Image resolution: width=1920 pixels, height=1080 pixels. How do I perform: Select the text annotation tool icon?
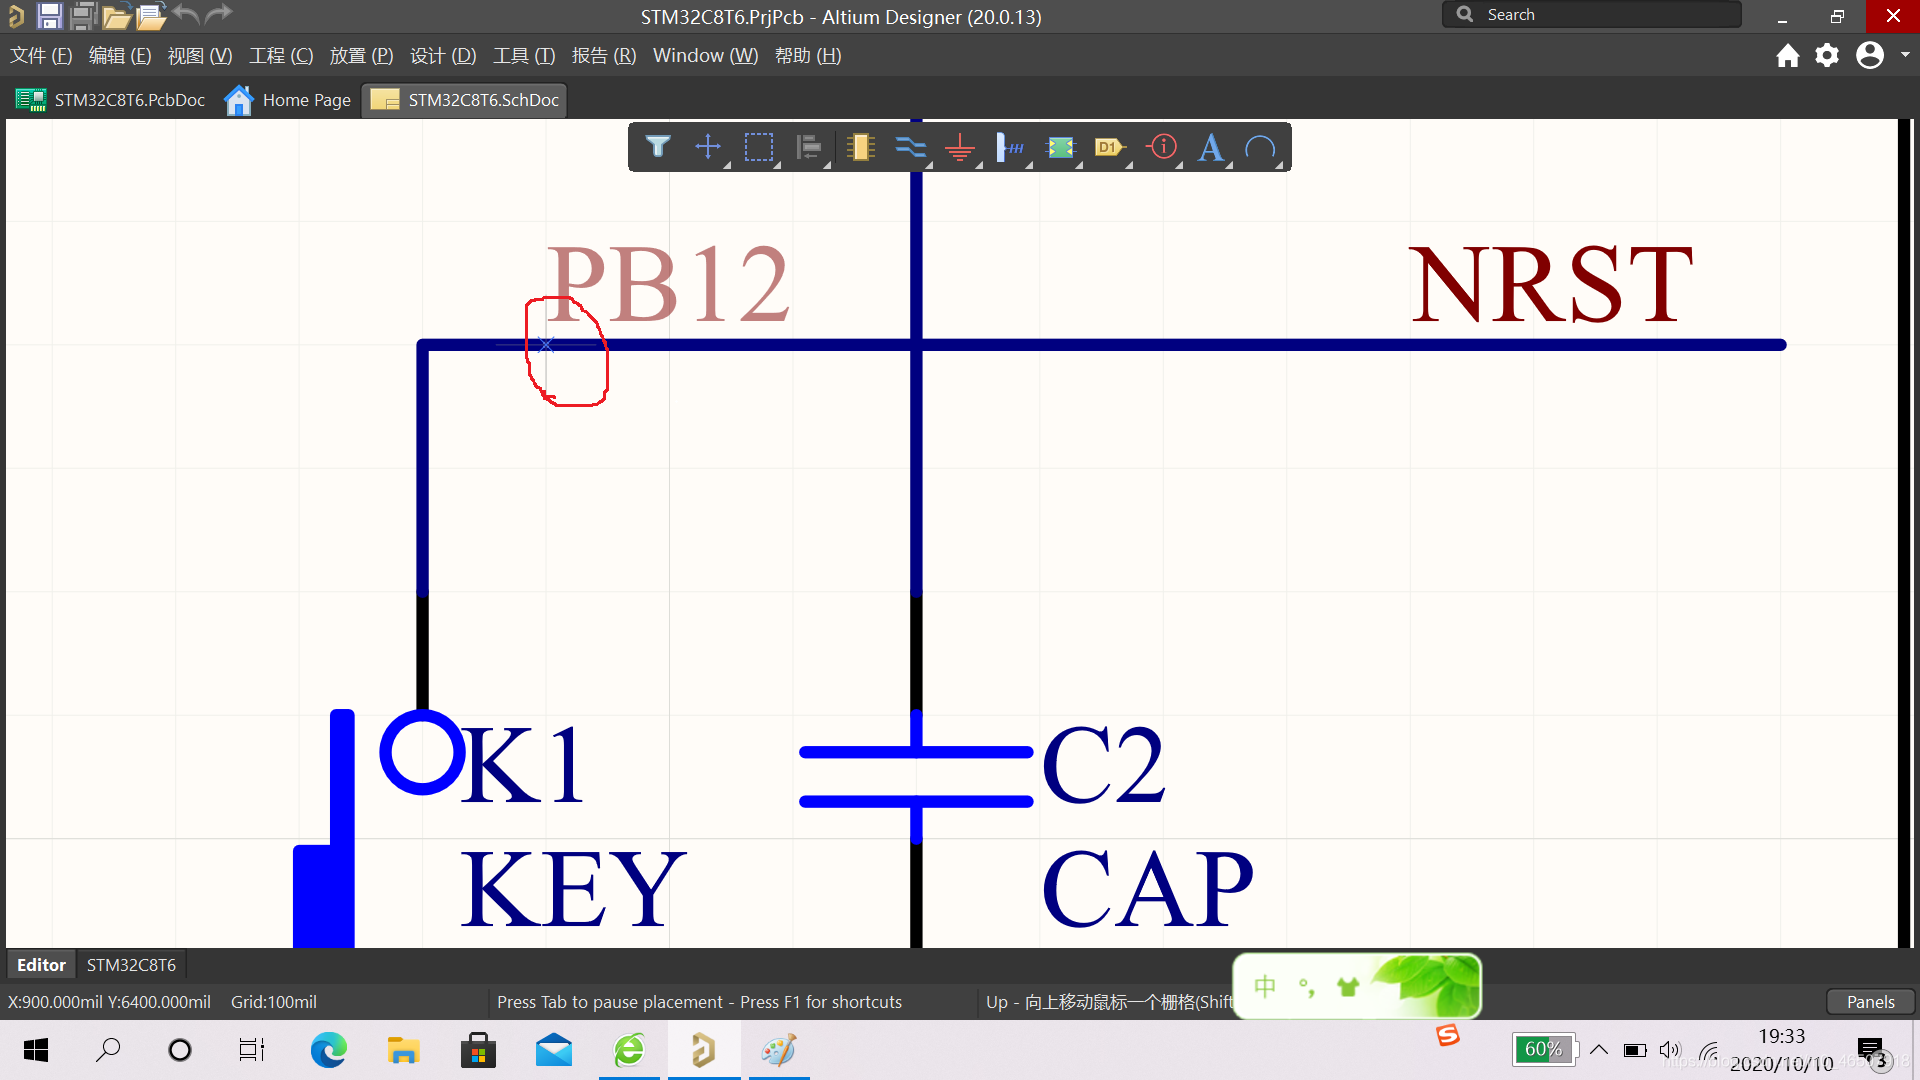(x=1211, y=146)
